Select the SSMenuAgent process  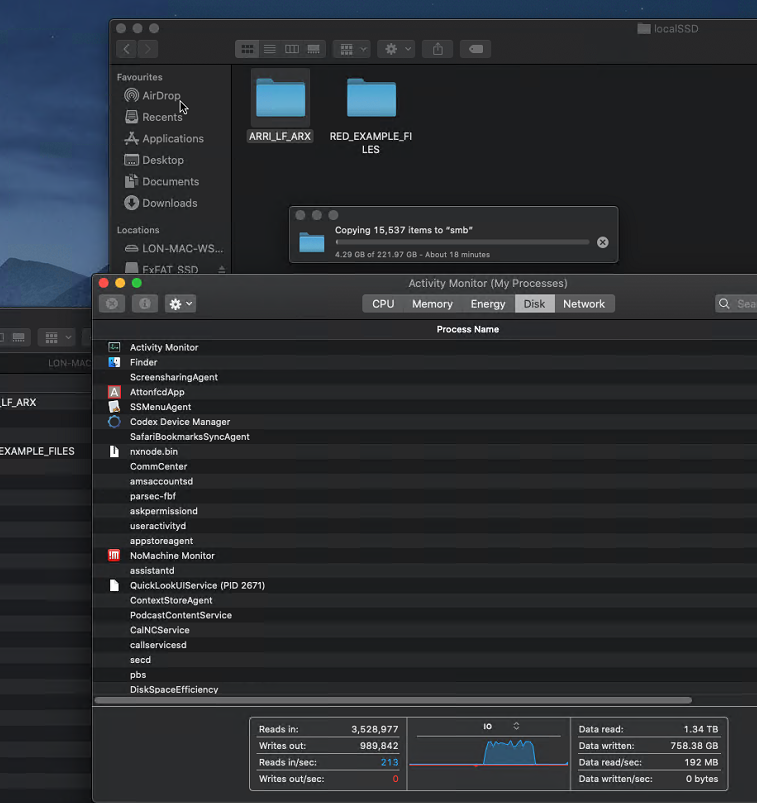click(425, 407)
